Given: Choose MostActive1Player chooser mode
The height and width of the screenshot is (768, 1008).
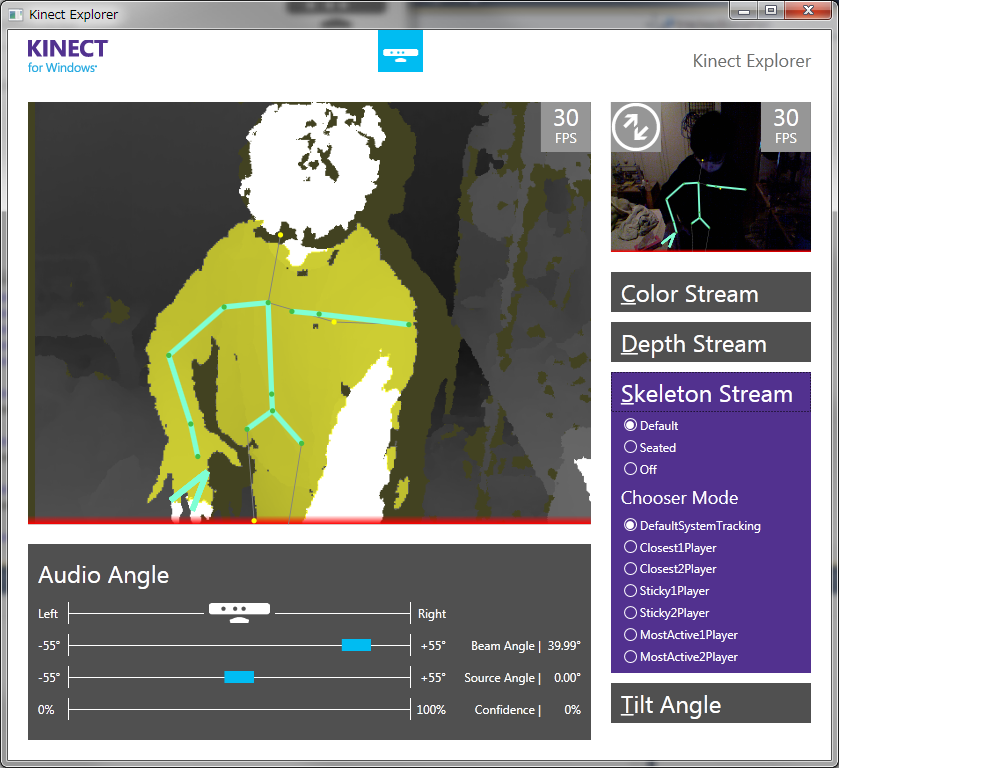Looking at the screenshot, I should pos(681,635).
